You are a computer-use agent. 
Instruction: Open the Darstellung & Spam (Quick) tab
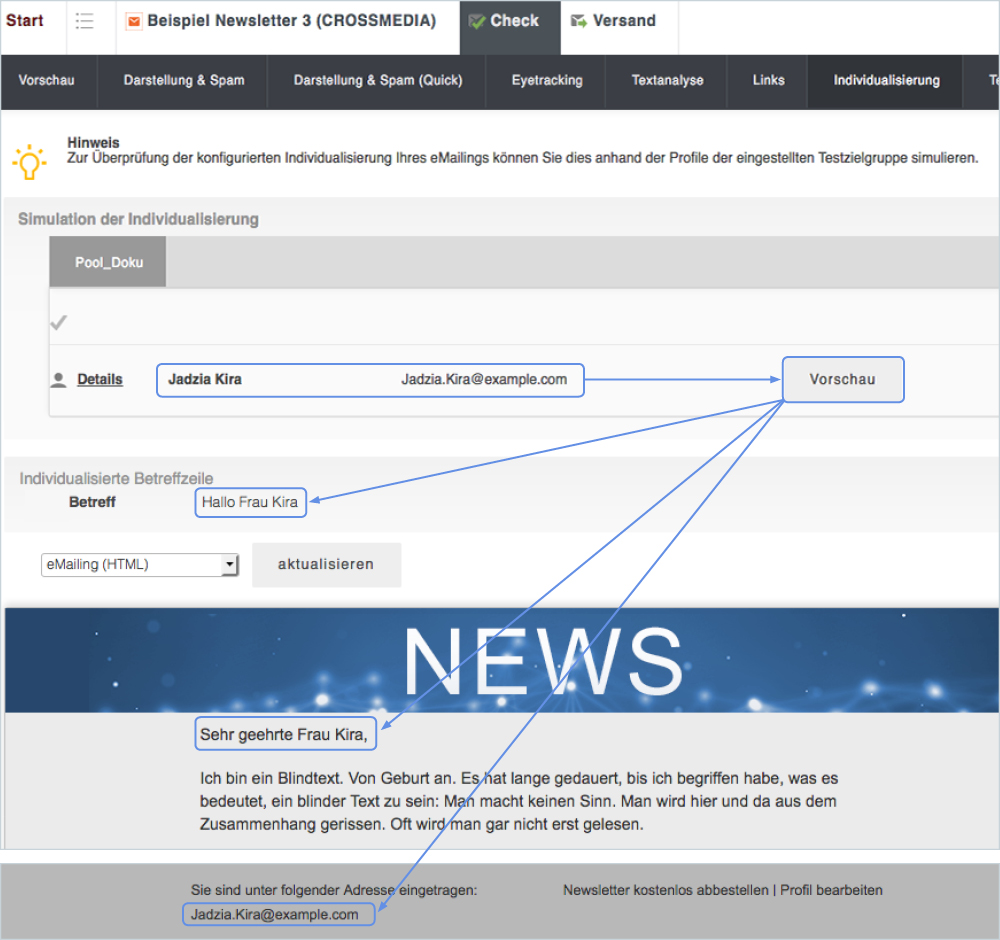coord(378,81)
